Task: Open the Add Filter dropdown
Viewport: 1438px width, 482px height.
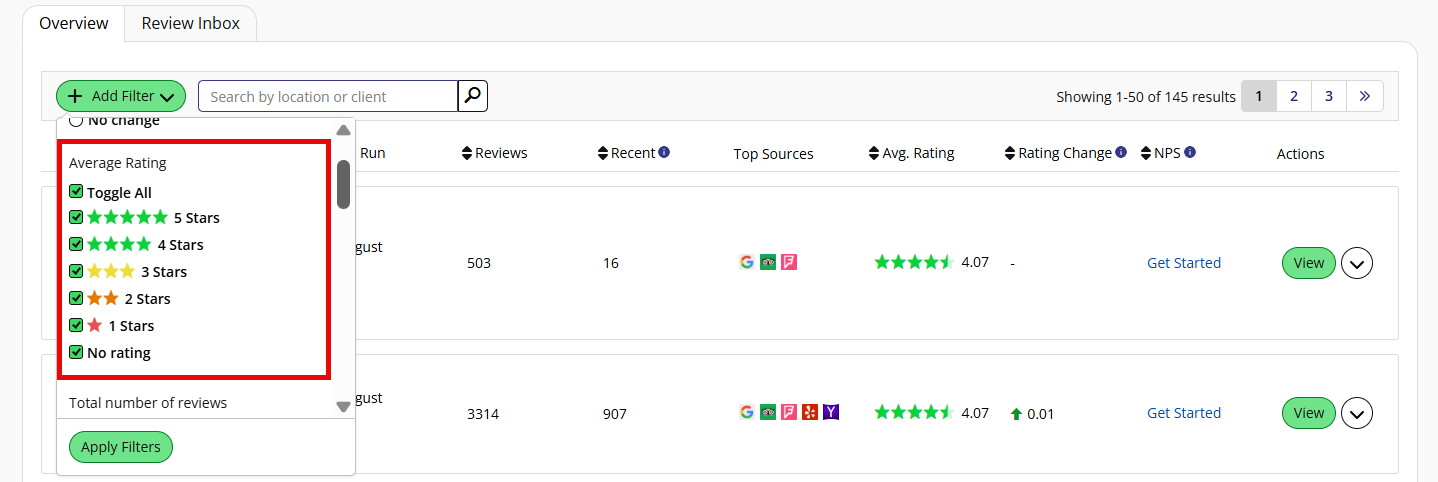Action: pyautogui.click(x=121, y=96)
